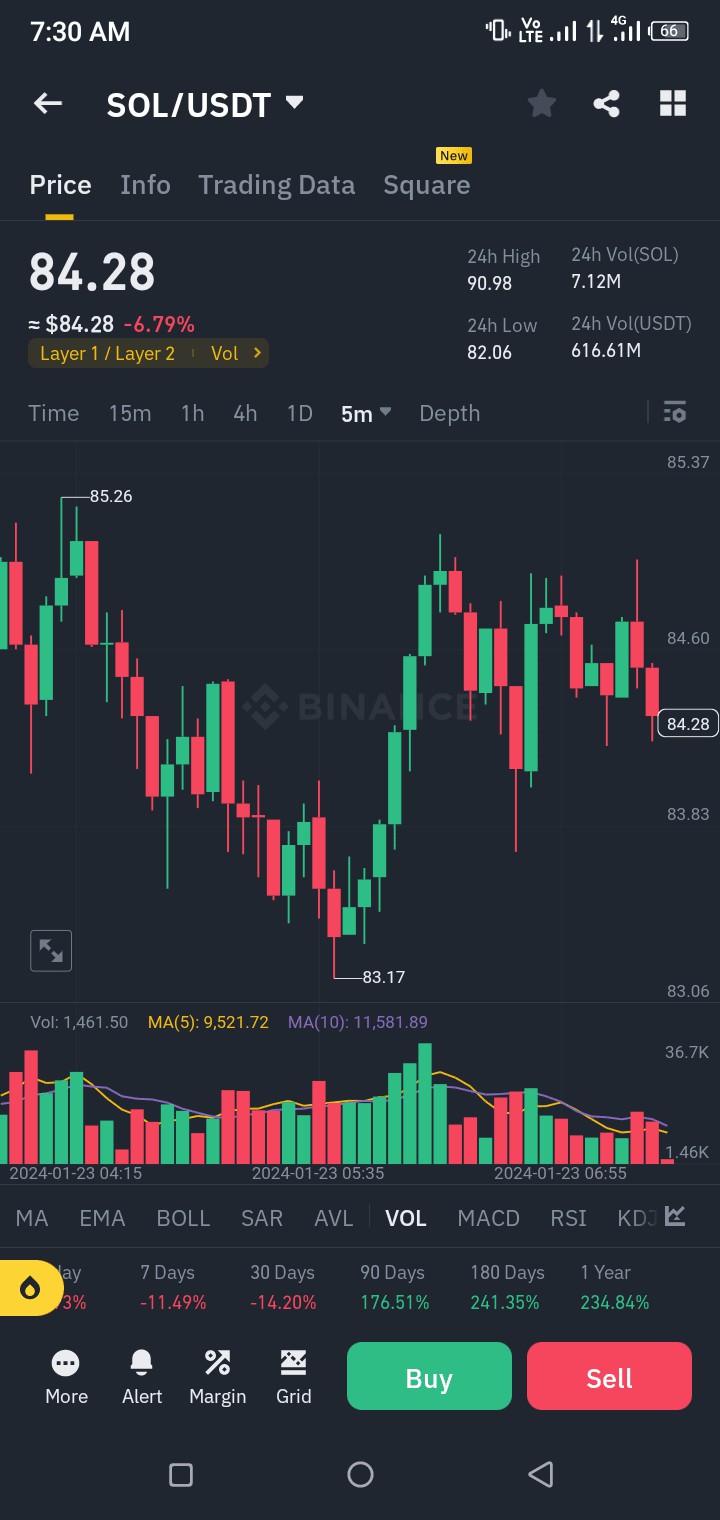Expand the 5m interval dropdown
Screen dimensions: 720x1520
(366, 413)
